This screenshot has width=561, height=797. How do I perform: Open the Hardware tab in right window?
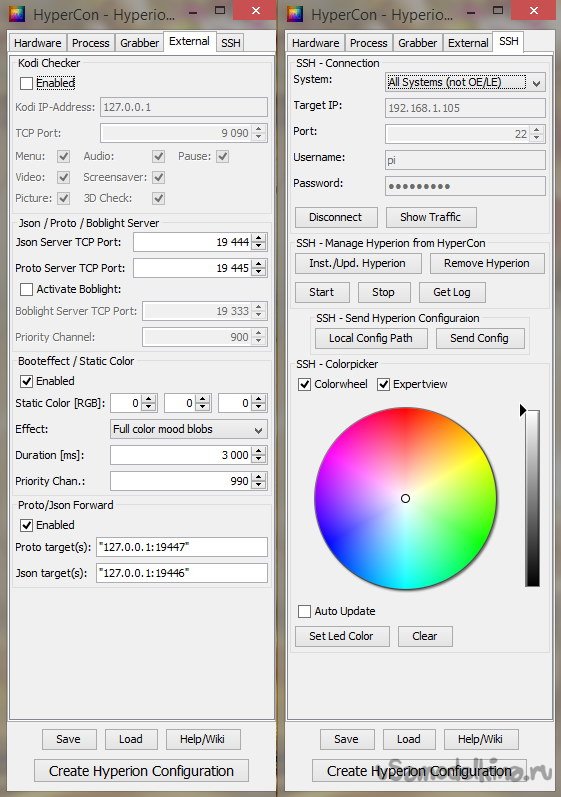(x=315, y=43)
